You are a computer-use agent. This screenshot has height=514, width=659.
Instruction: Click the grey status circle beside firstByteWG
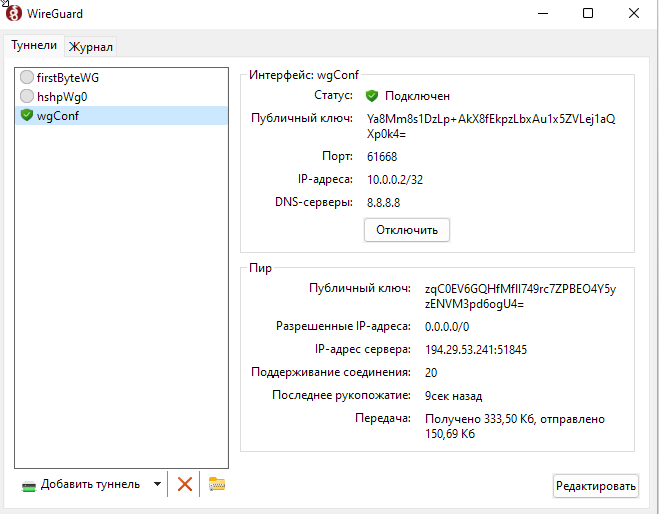26,77
